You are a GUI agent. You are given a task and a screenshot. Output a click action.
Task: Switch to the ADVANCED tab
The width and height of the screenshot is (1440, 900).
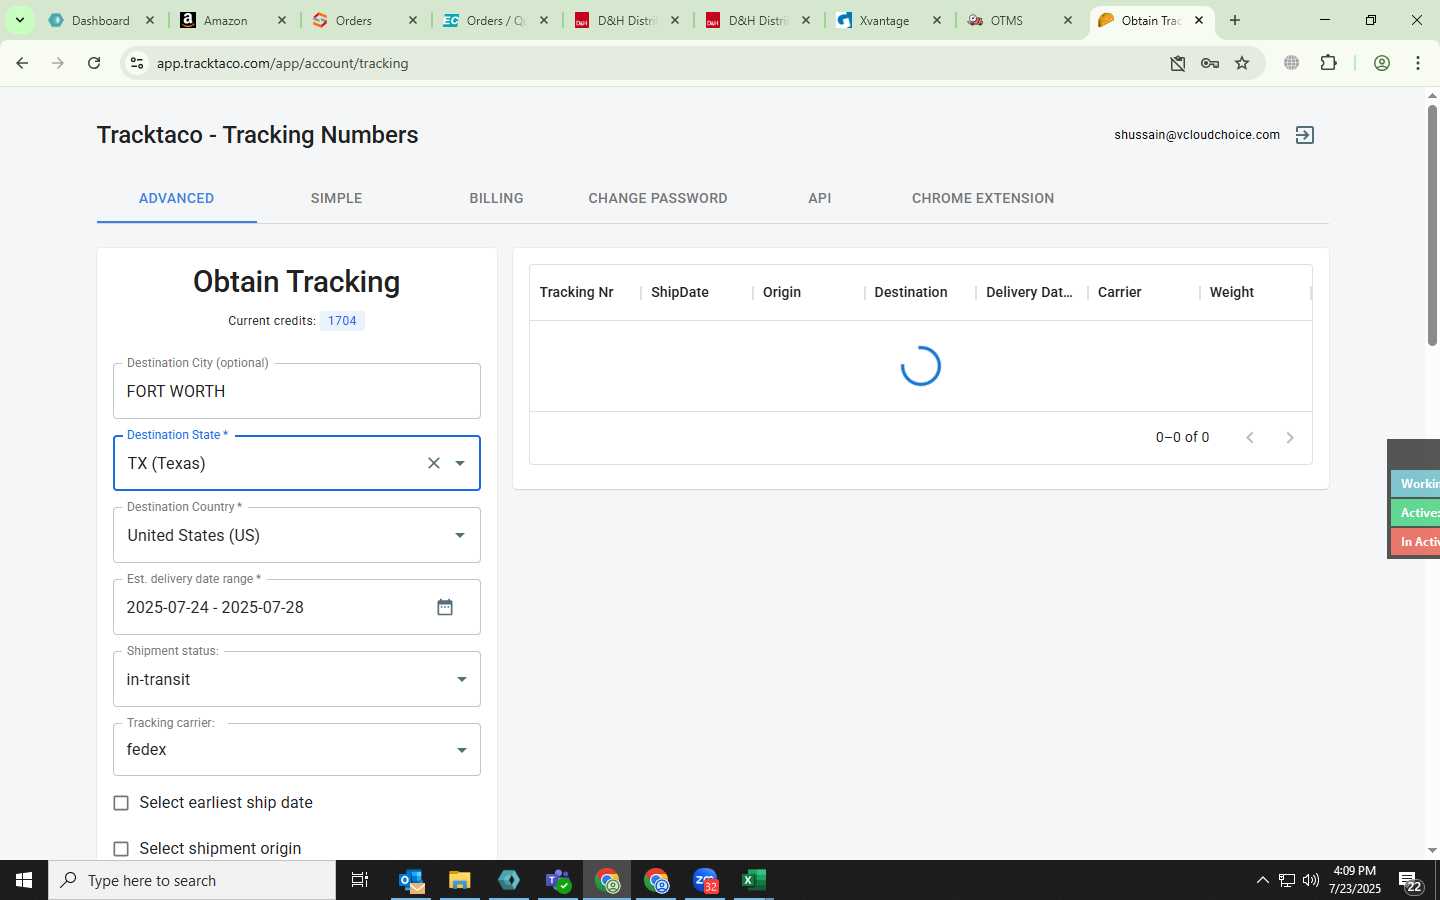click(x=177, y=198)
